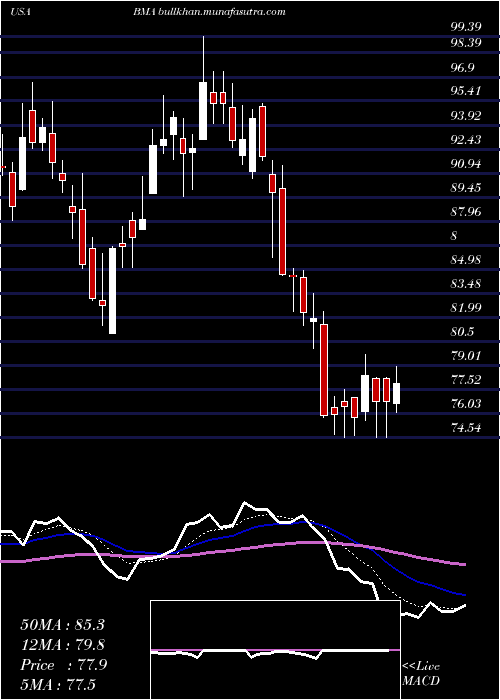Click the USA market label
Screen dimensions: 500x700
pyautogui.click(x=20, y=12)
